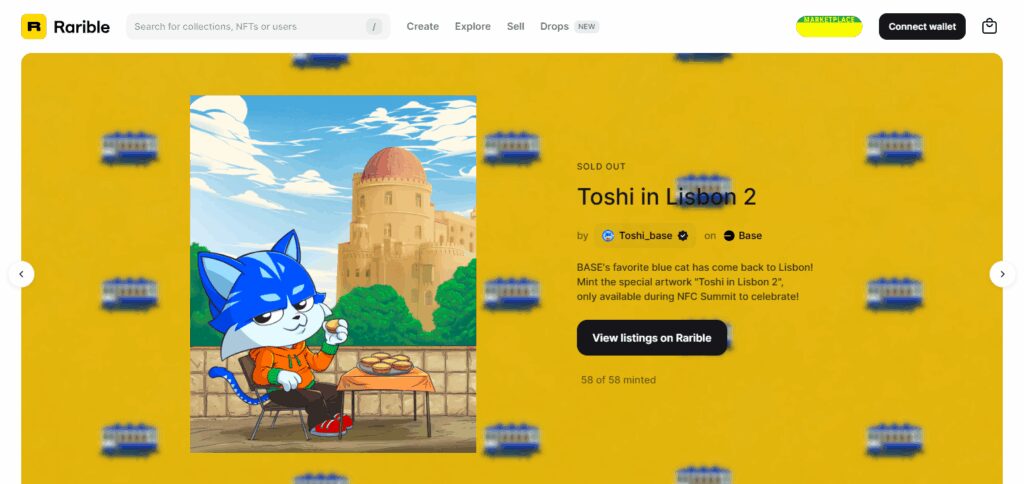Click the Base chain logo icon
Viewport: 1024px width, 484px height.
tap(729, 236)
